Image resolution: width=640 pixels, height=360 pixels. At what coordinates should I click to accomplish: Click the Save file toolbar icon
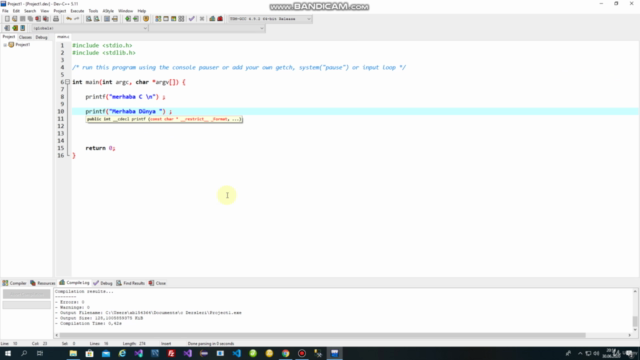[22, 19]
